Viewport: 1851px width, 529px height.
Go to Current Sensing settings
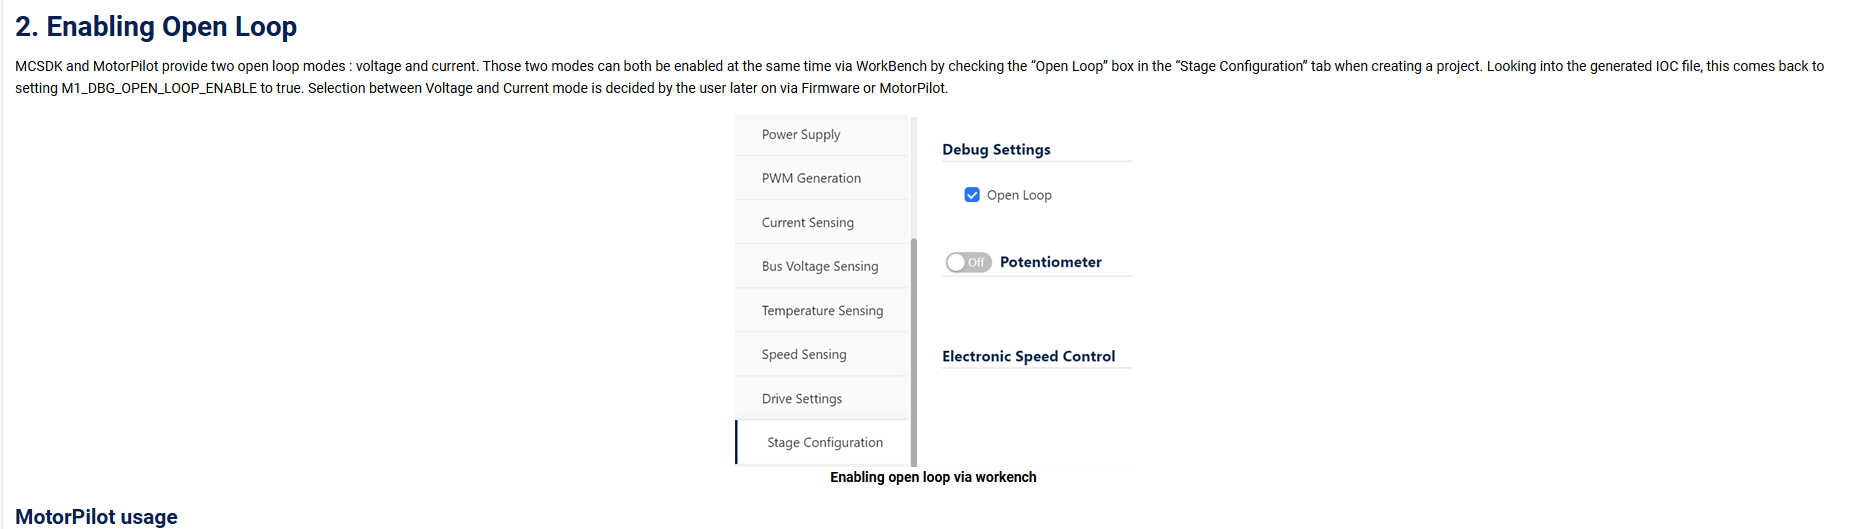click(x=808, y=223)
